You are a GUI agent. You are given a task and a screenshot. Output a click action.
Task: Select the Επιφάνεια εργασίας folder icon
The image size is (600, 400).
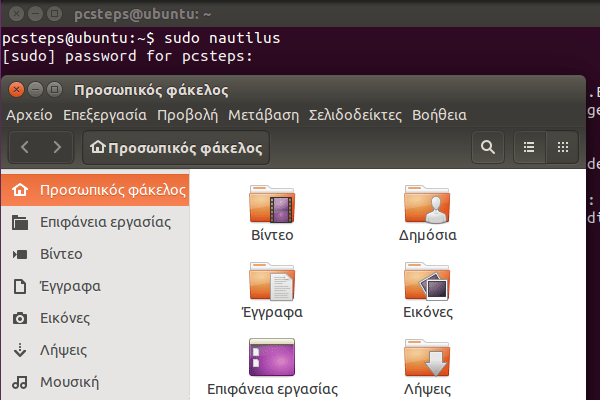coord(272,357)
